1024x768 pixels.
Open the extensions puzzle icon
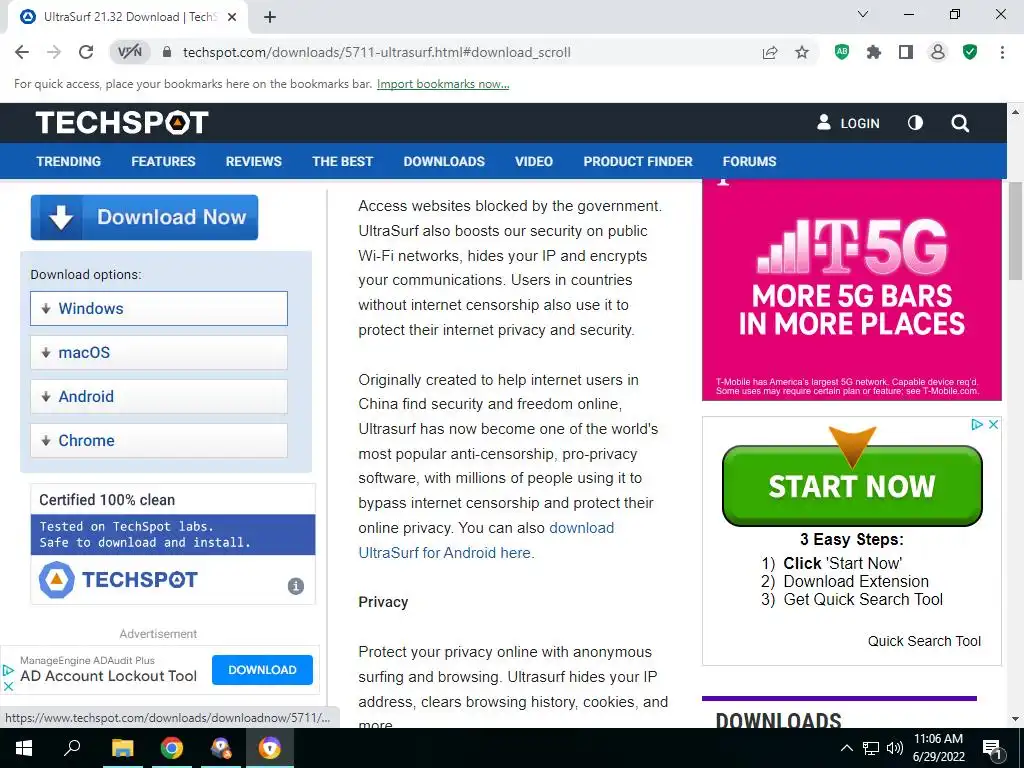click(x=874, y=52)
